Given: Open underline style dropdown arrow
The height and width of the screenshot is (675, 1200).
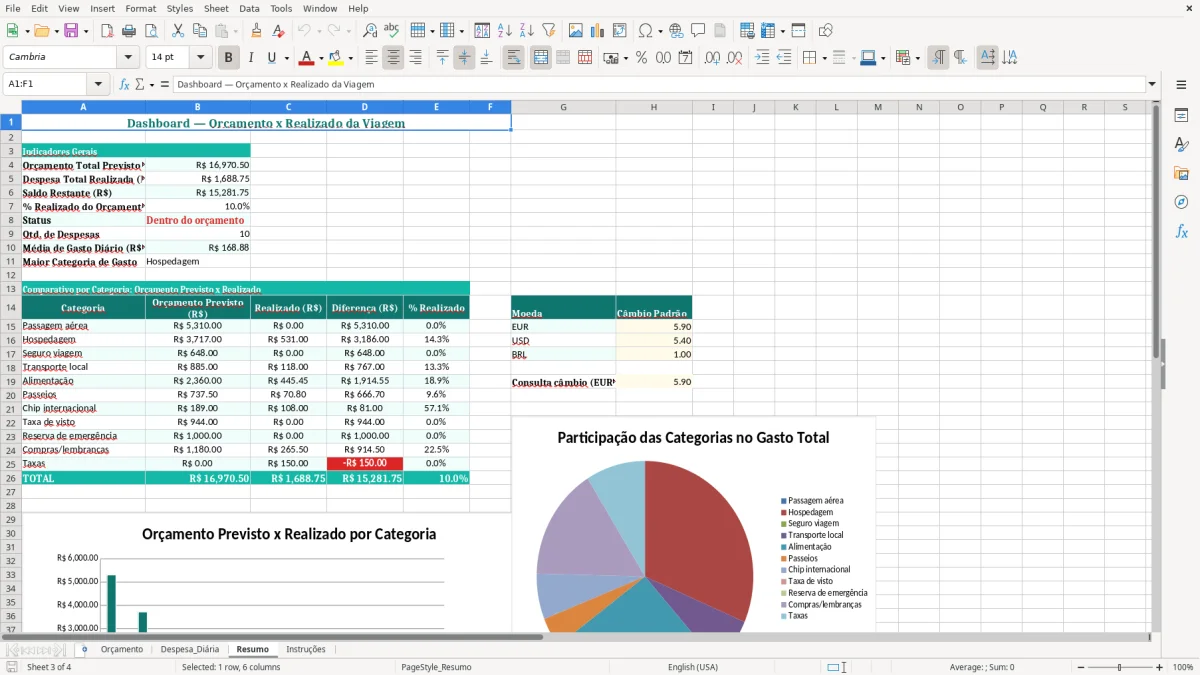Looking at the screenshot, I should pos(286,58).
